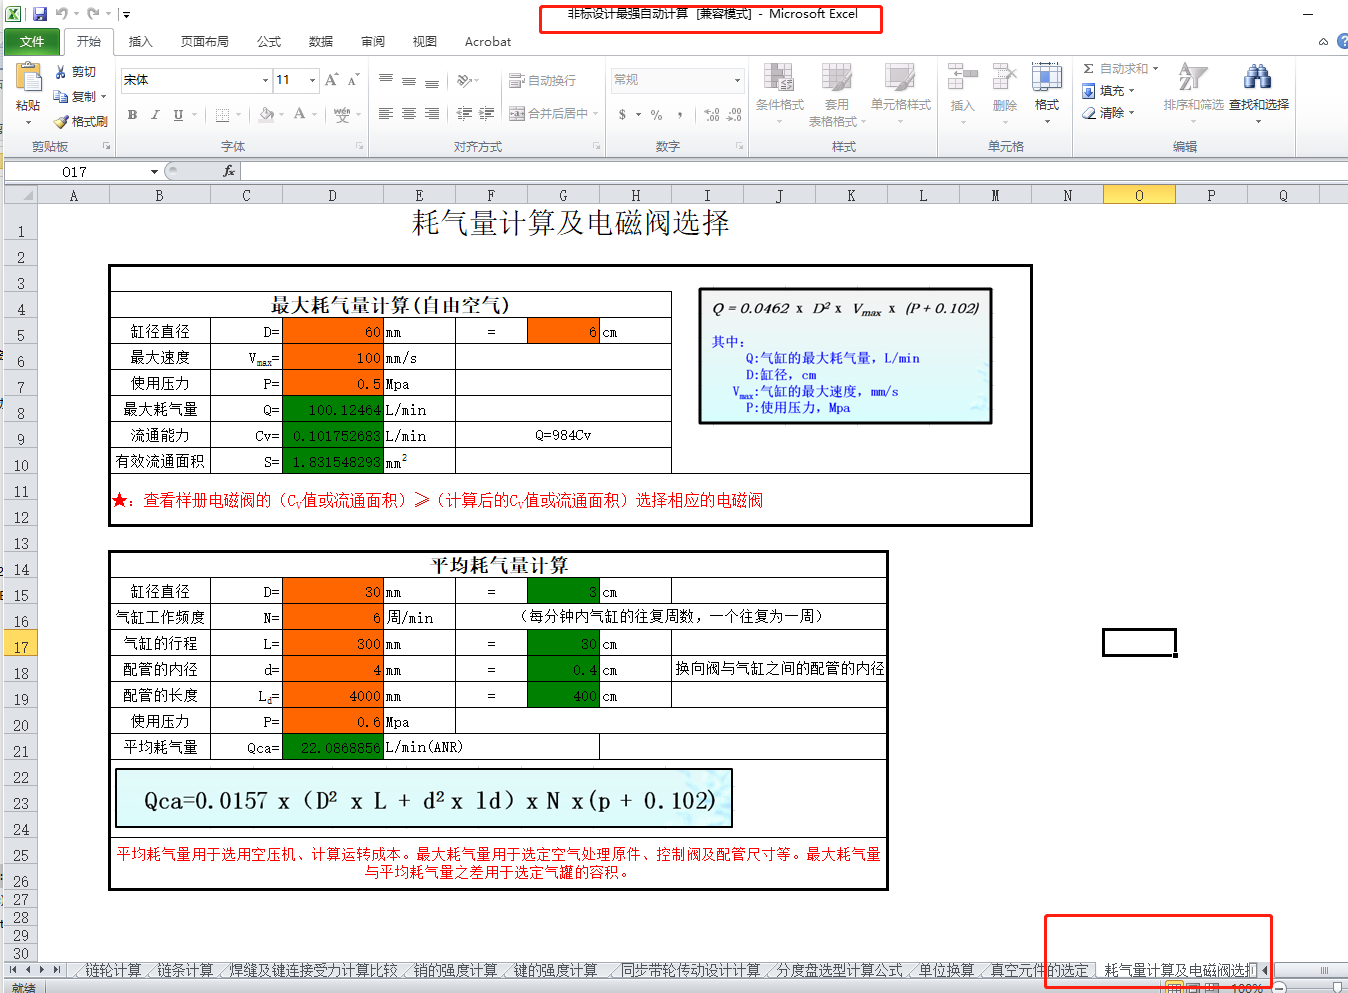
Task: Open Format as Table (套用表格格式)
Action: tap(837, 95)
